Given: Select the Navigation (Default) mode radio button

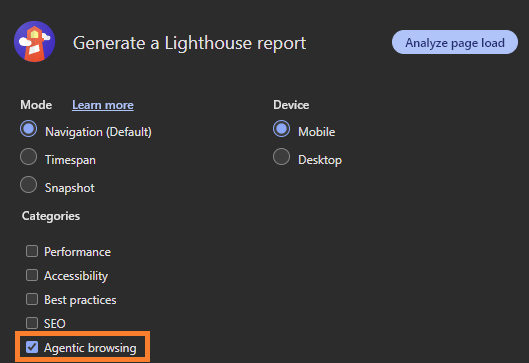Looking at the screenshot, I should pyautogui.click(x=28, y=129).
